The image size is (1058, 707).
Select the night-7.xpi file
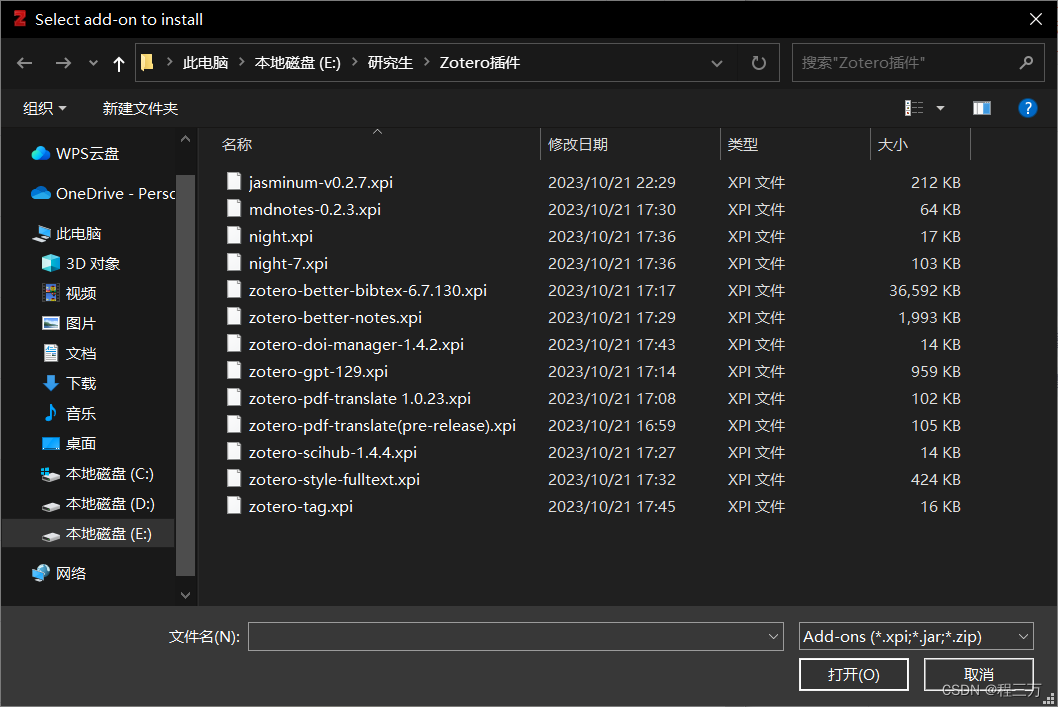[288, 263]
